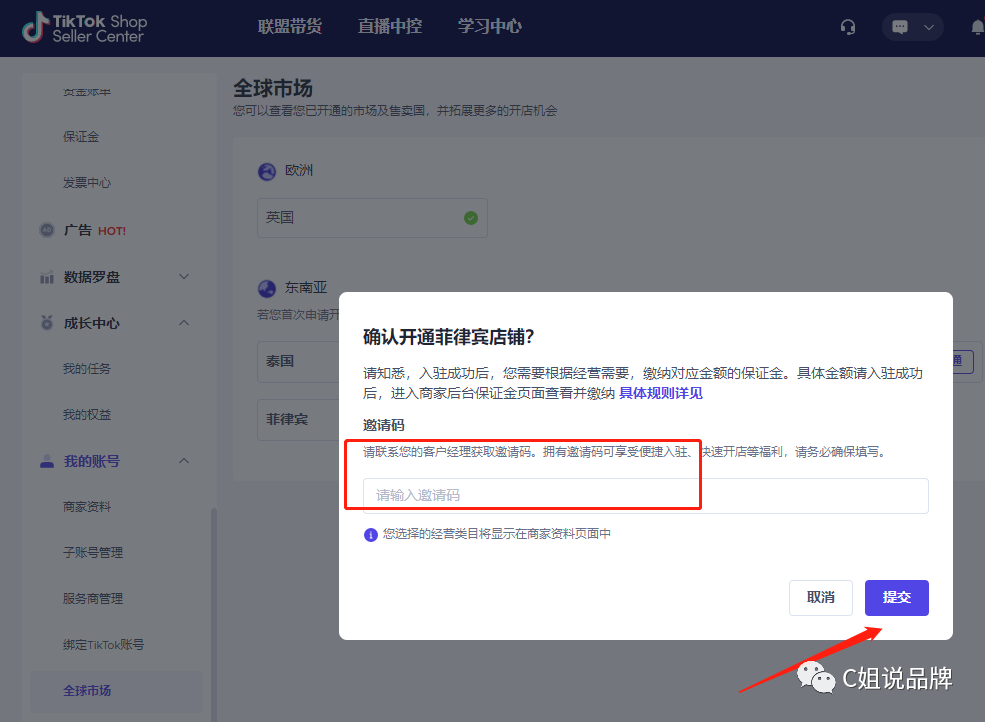The width and height of the screenshot is (985, 722).
Task: Open the chevron next to the chat icon
Action: coord(928,27)
